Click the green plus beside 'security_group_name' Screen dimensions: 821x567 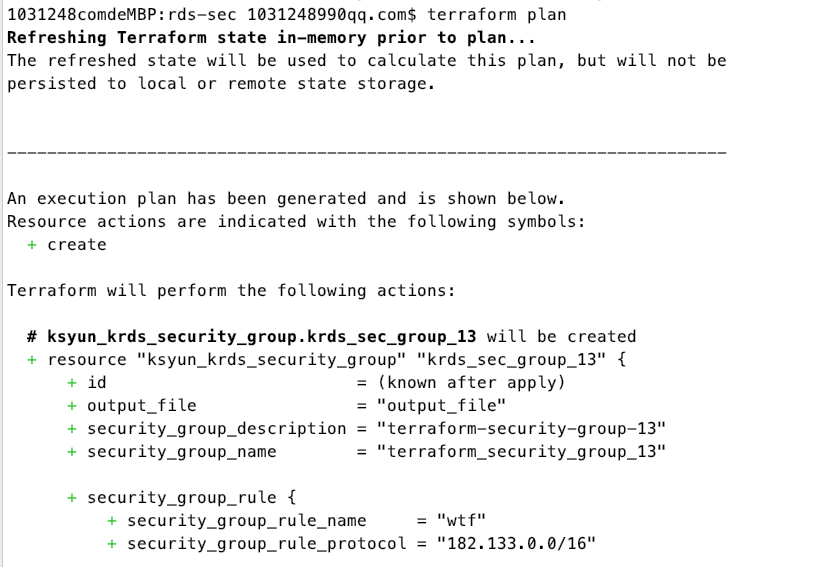(x=72, y=452)
